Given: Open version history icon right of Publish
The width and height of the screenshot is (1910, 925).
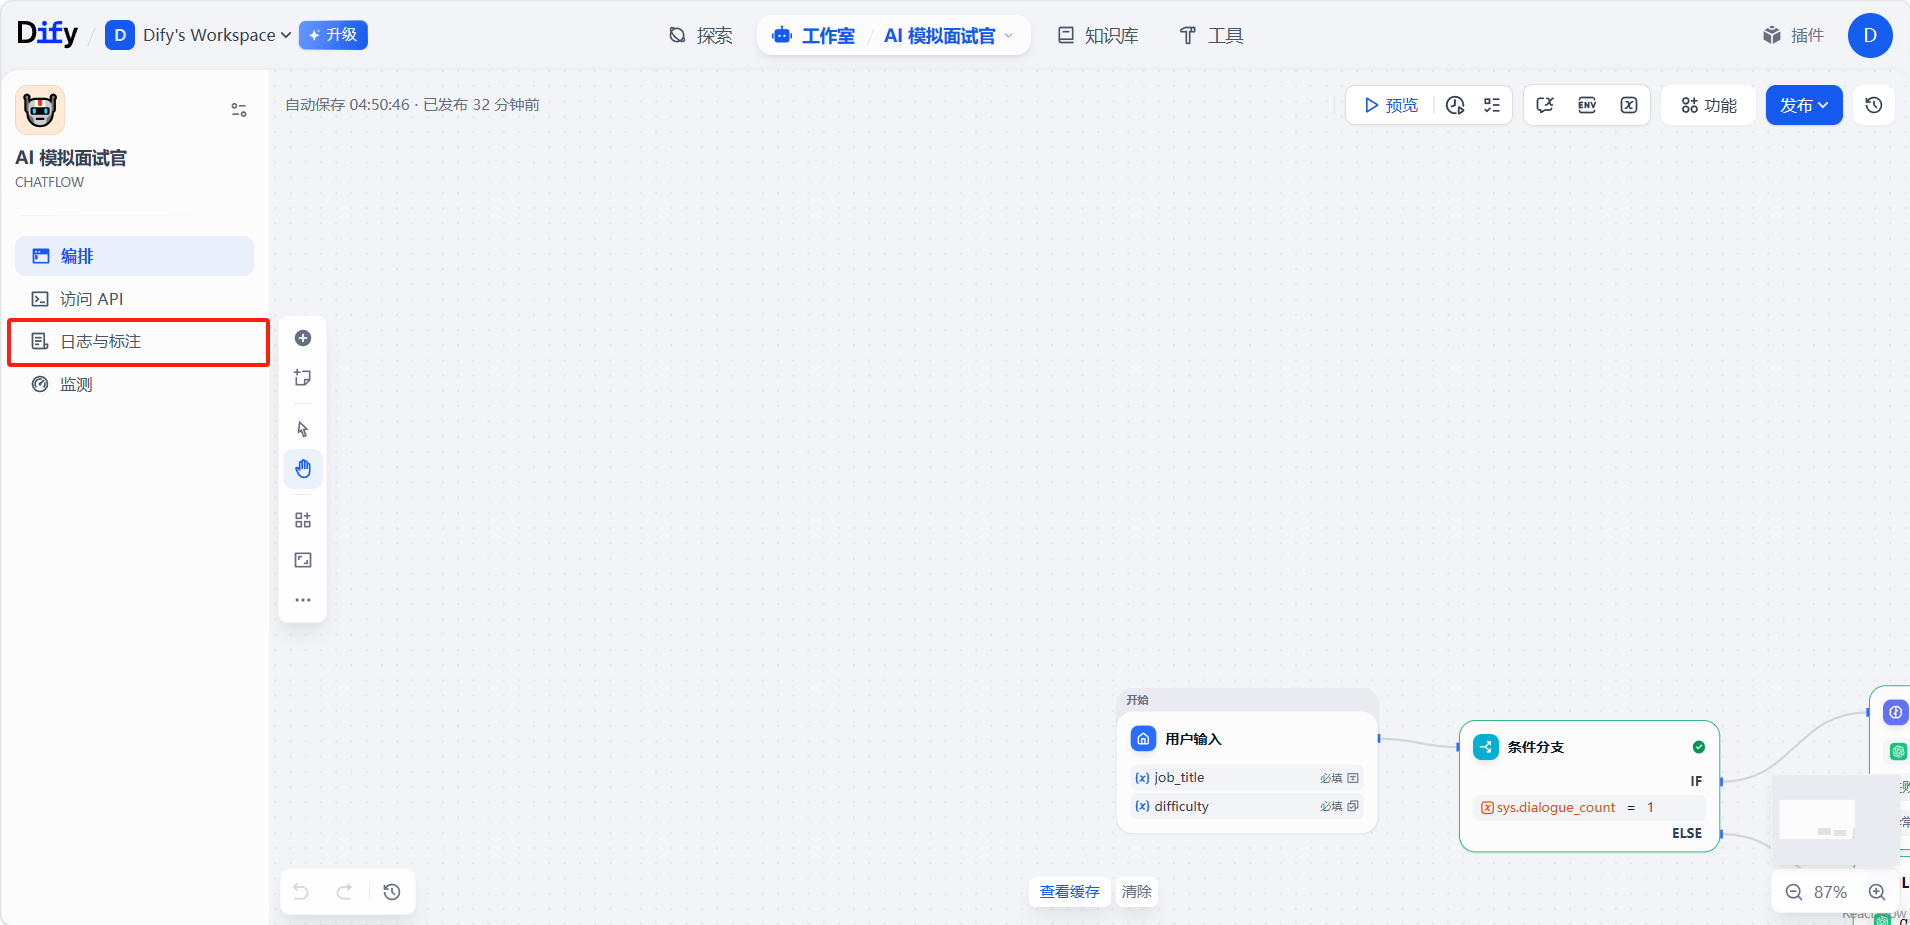Looking at the screenshot, I should pos(1874,105).
